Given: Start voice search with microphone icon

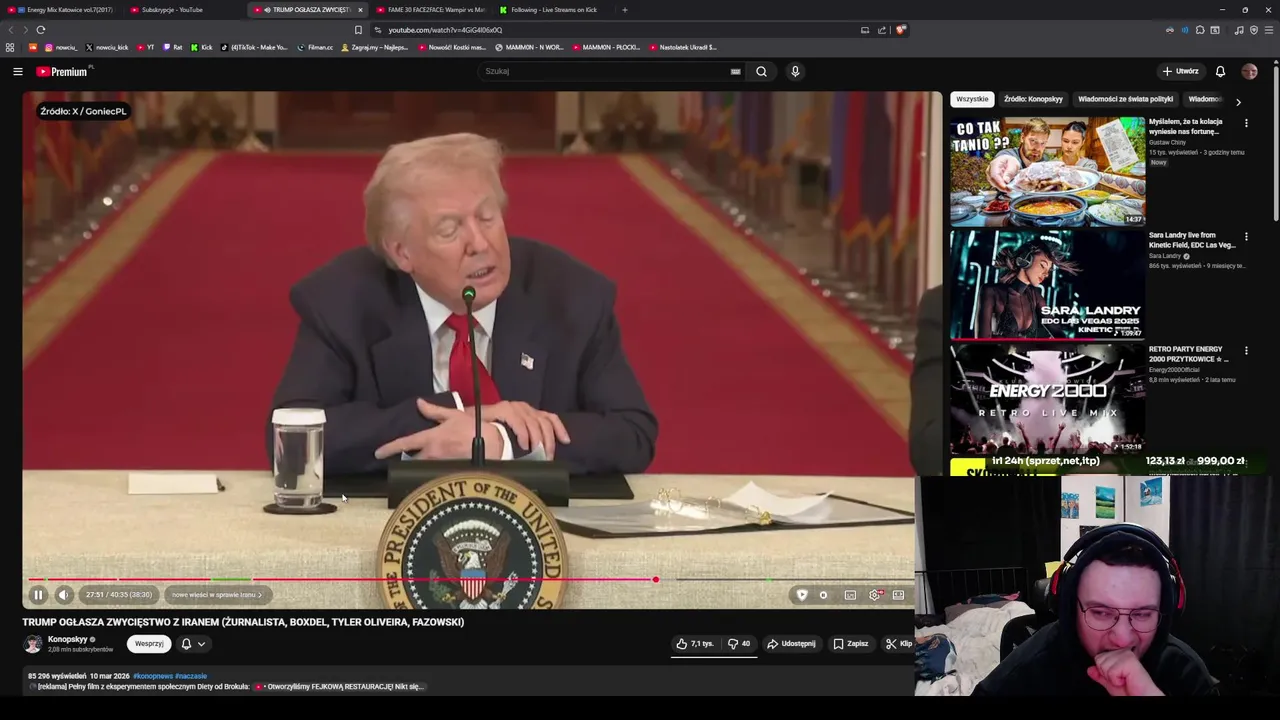Looking at the screenshot, I should pyautogui.click(x=795, y=71).
